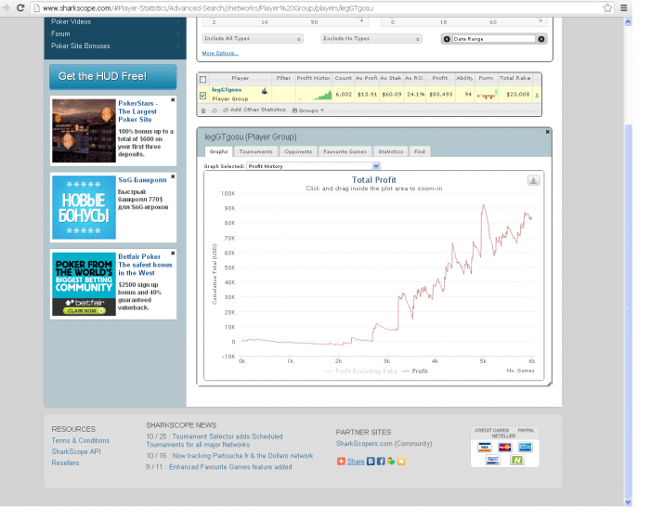Viewport: 650px width, 520px height.
Task: Open the SharkScopers.com community link
Action: pyautogui.click(x=364, y=444)
